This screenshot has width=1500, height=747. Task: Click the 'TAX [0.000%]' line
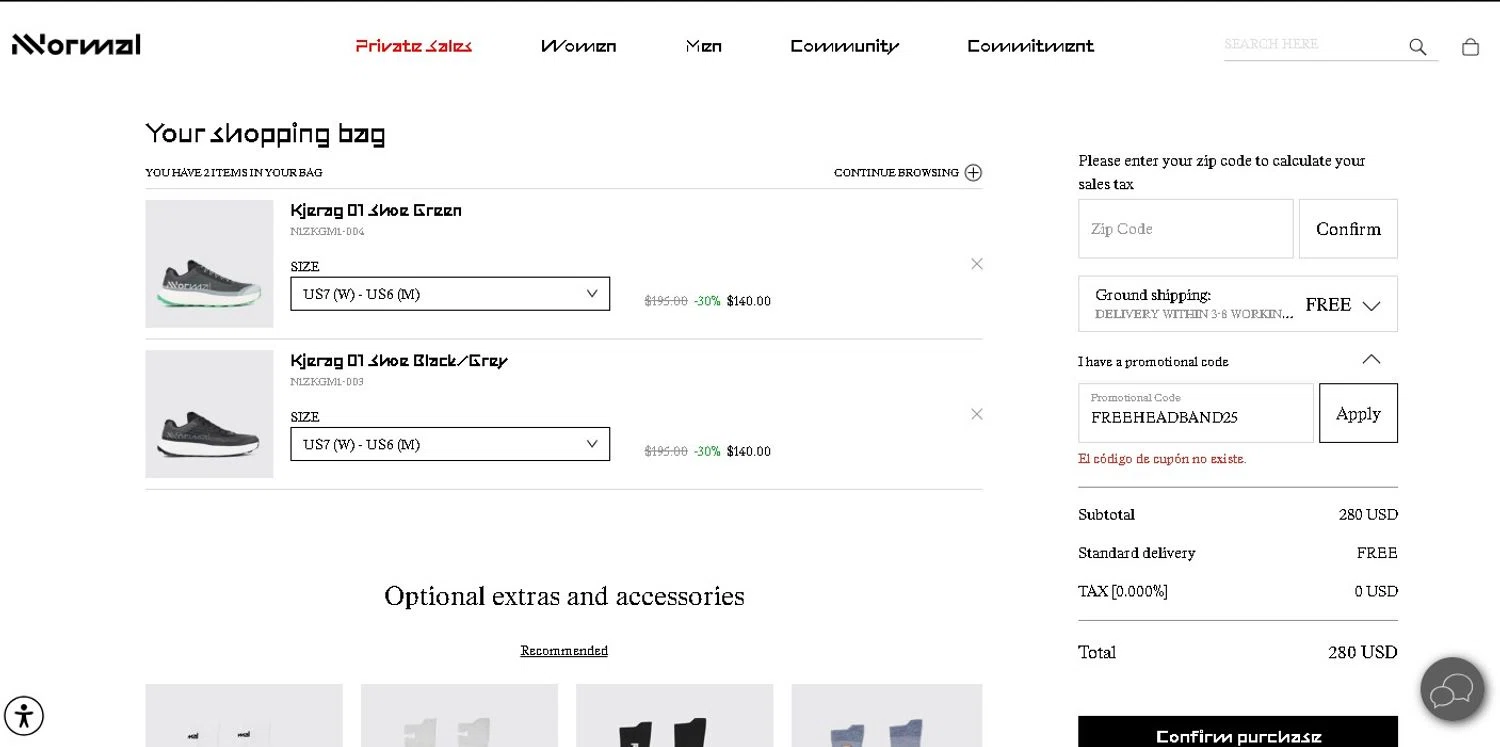point(1123,591)
